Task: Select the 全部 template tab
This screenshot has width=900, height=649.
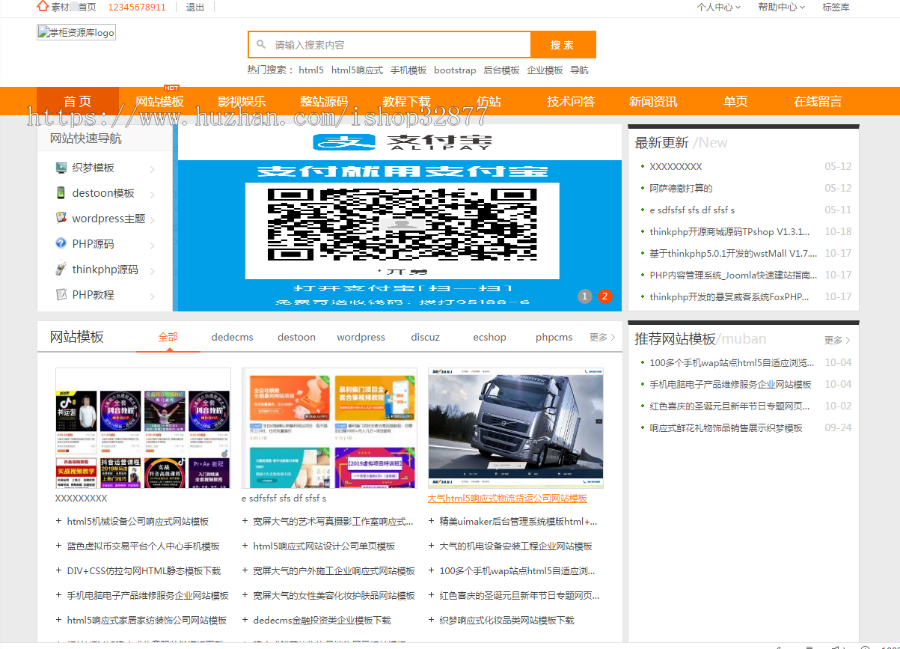Action: point(168,337)
